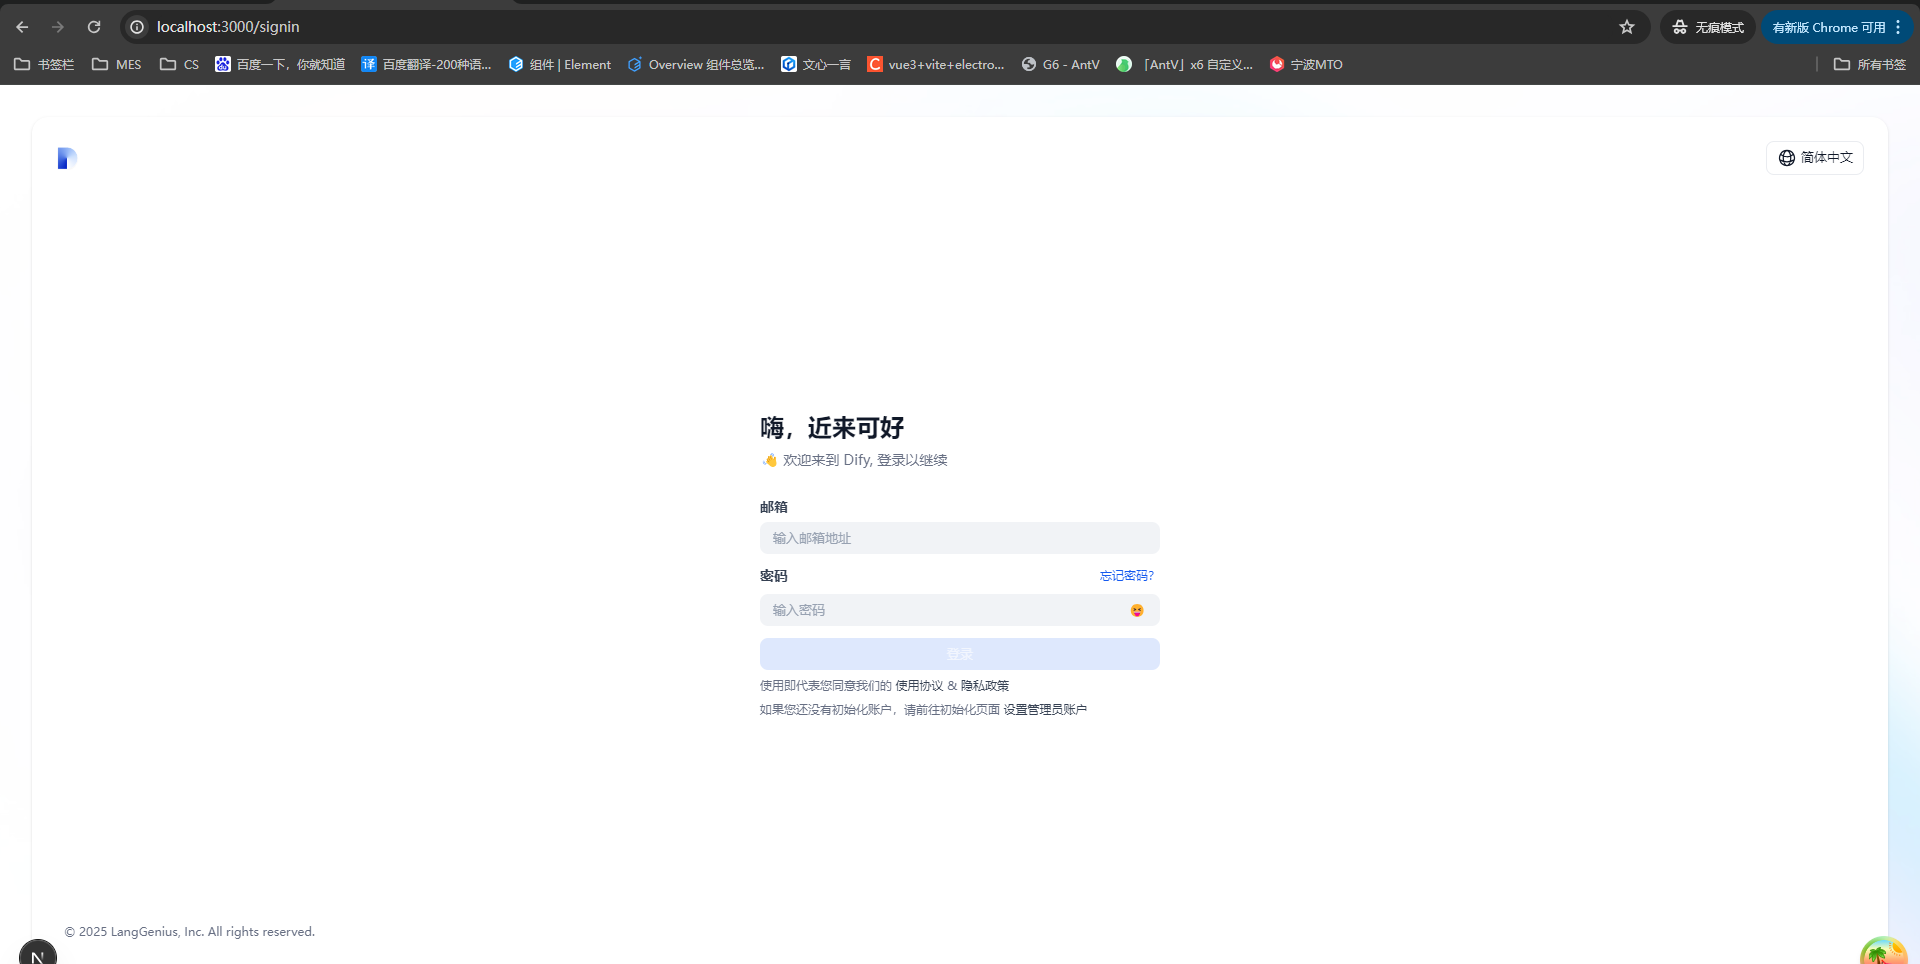Open the AntV x6 自定义 bookmark
1920x964 pixels.
coord(1184,64)
